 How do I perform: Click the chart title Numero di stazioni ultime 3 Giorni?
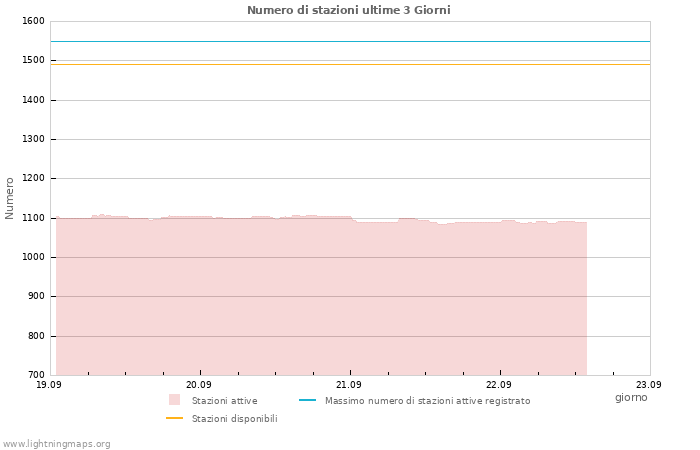[349, 10]
